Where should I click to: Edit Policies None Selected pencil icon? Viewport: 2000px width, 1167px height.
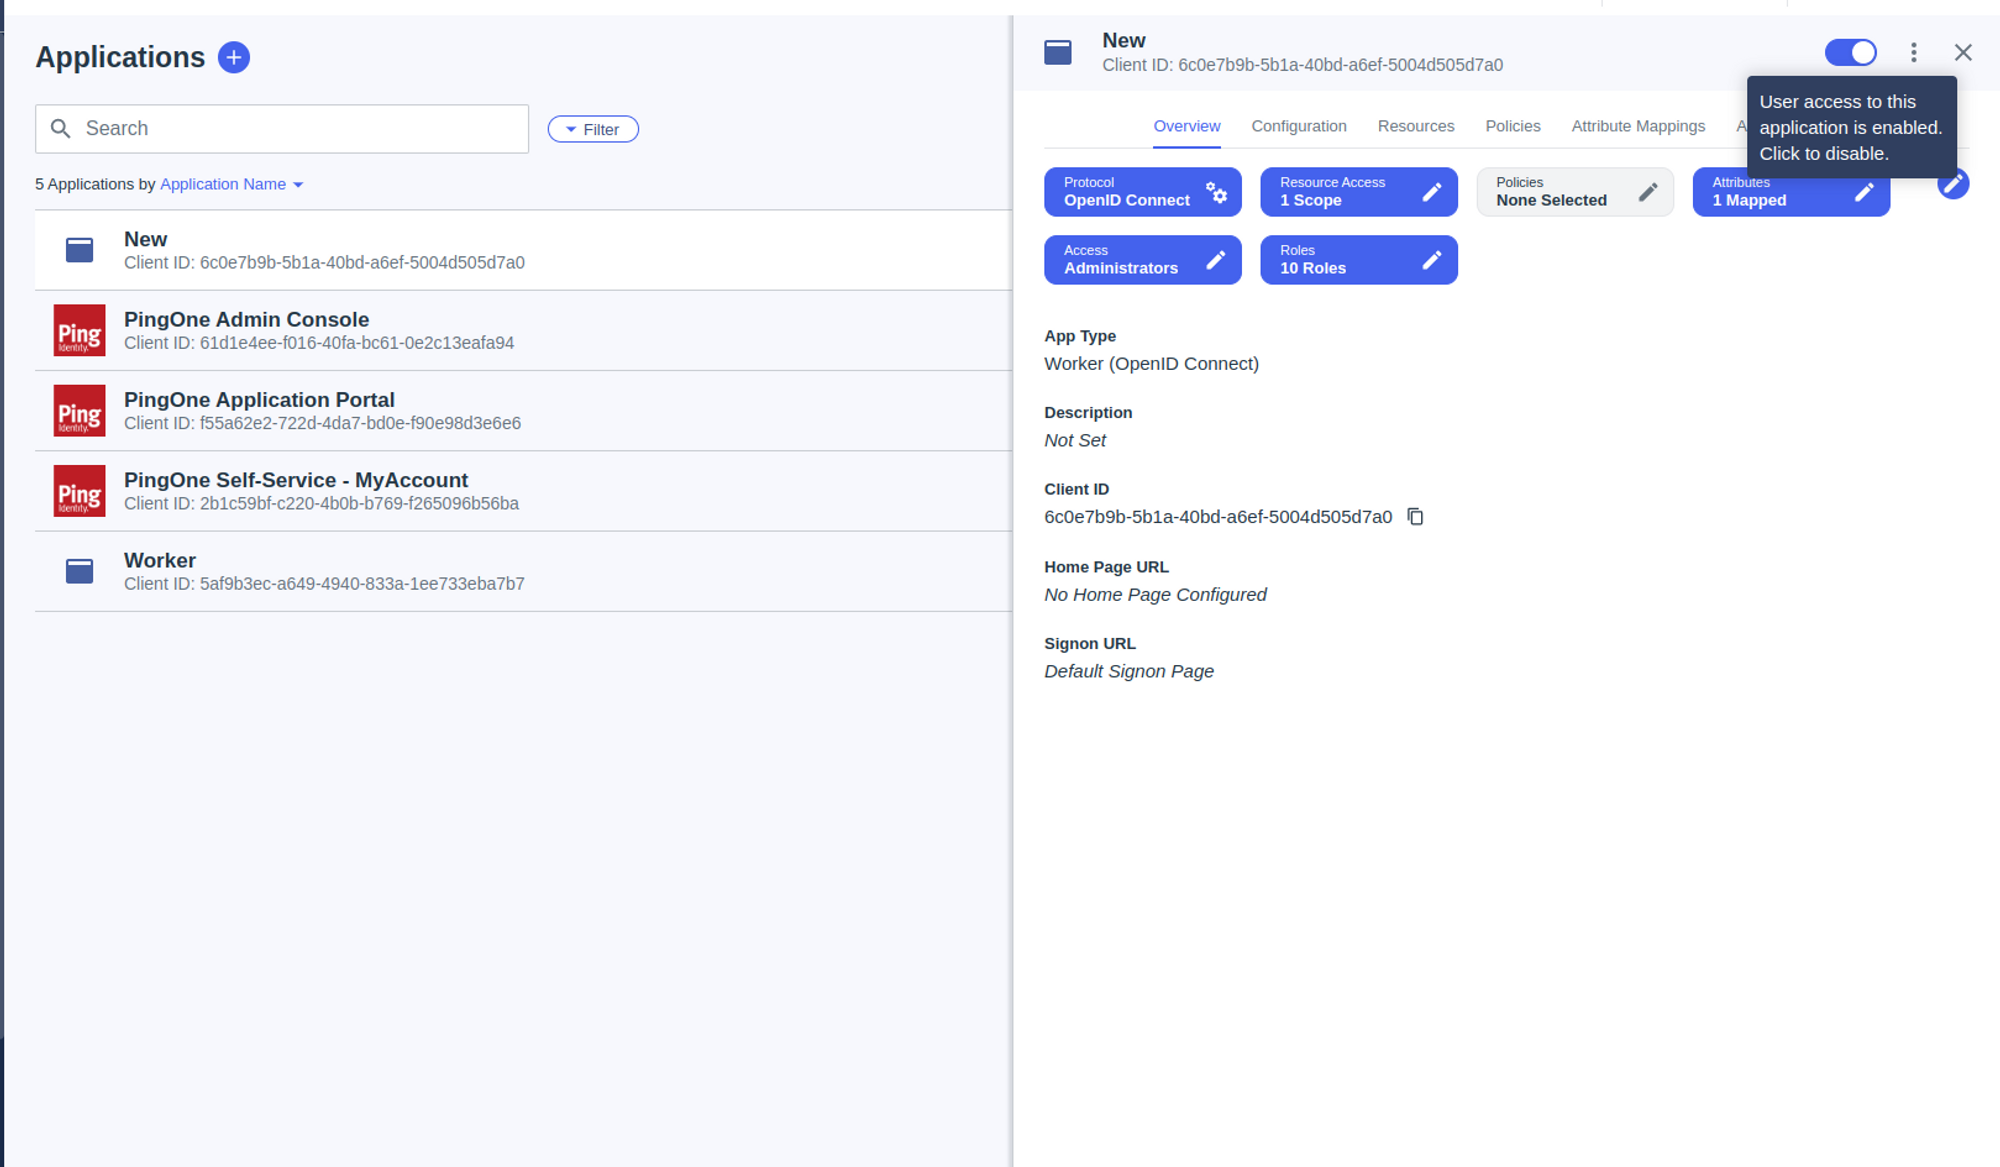[x=1647, y=192]
